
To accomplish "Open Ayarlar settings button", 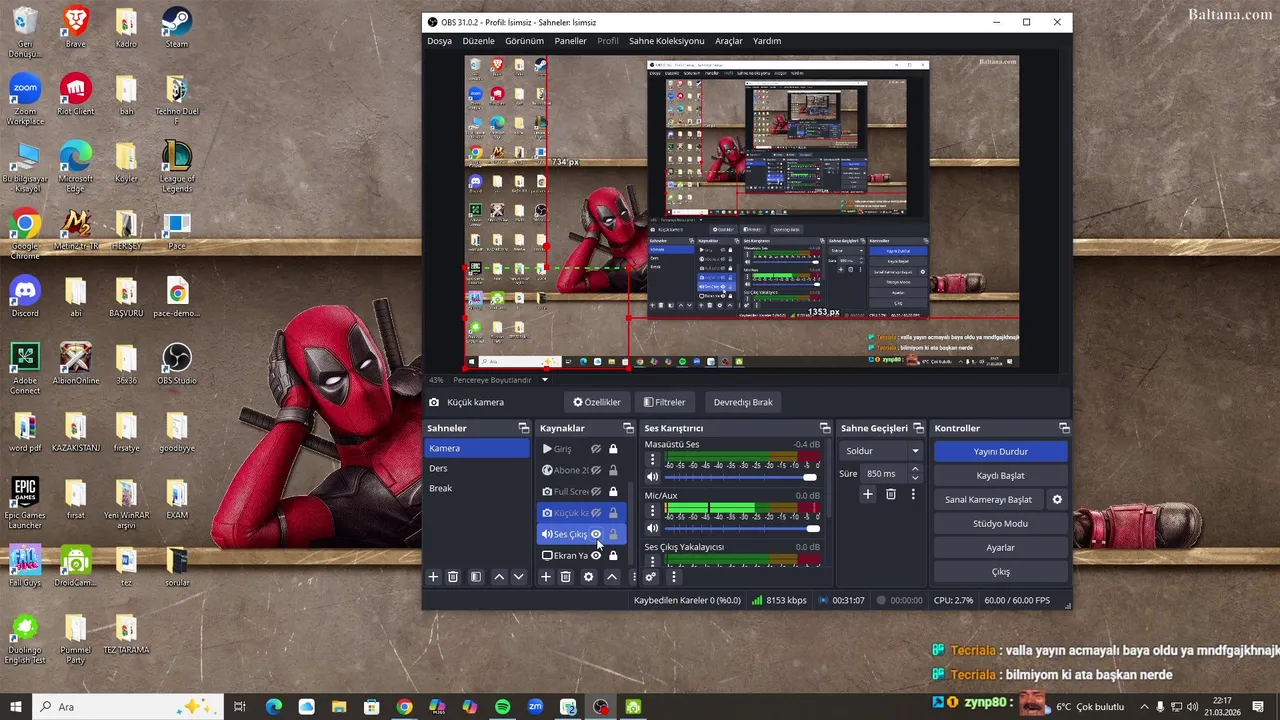I will click(1000, 547).
